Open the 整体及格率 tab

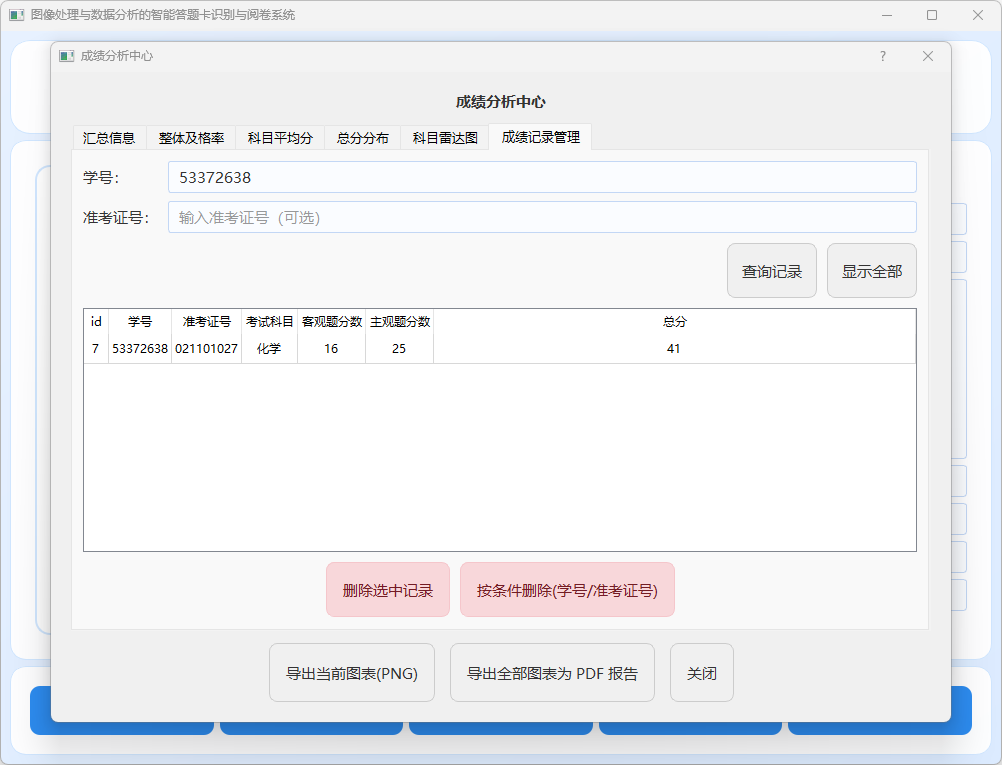coord(191,138)
